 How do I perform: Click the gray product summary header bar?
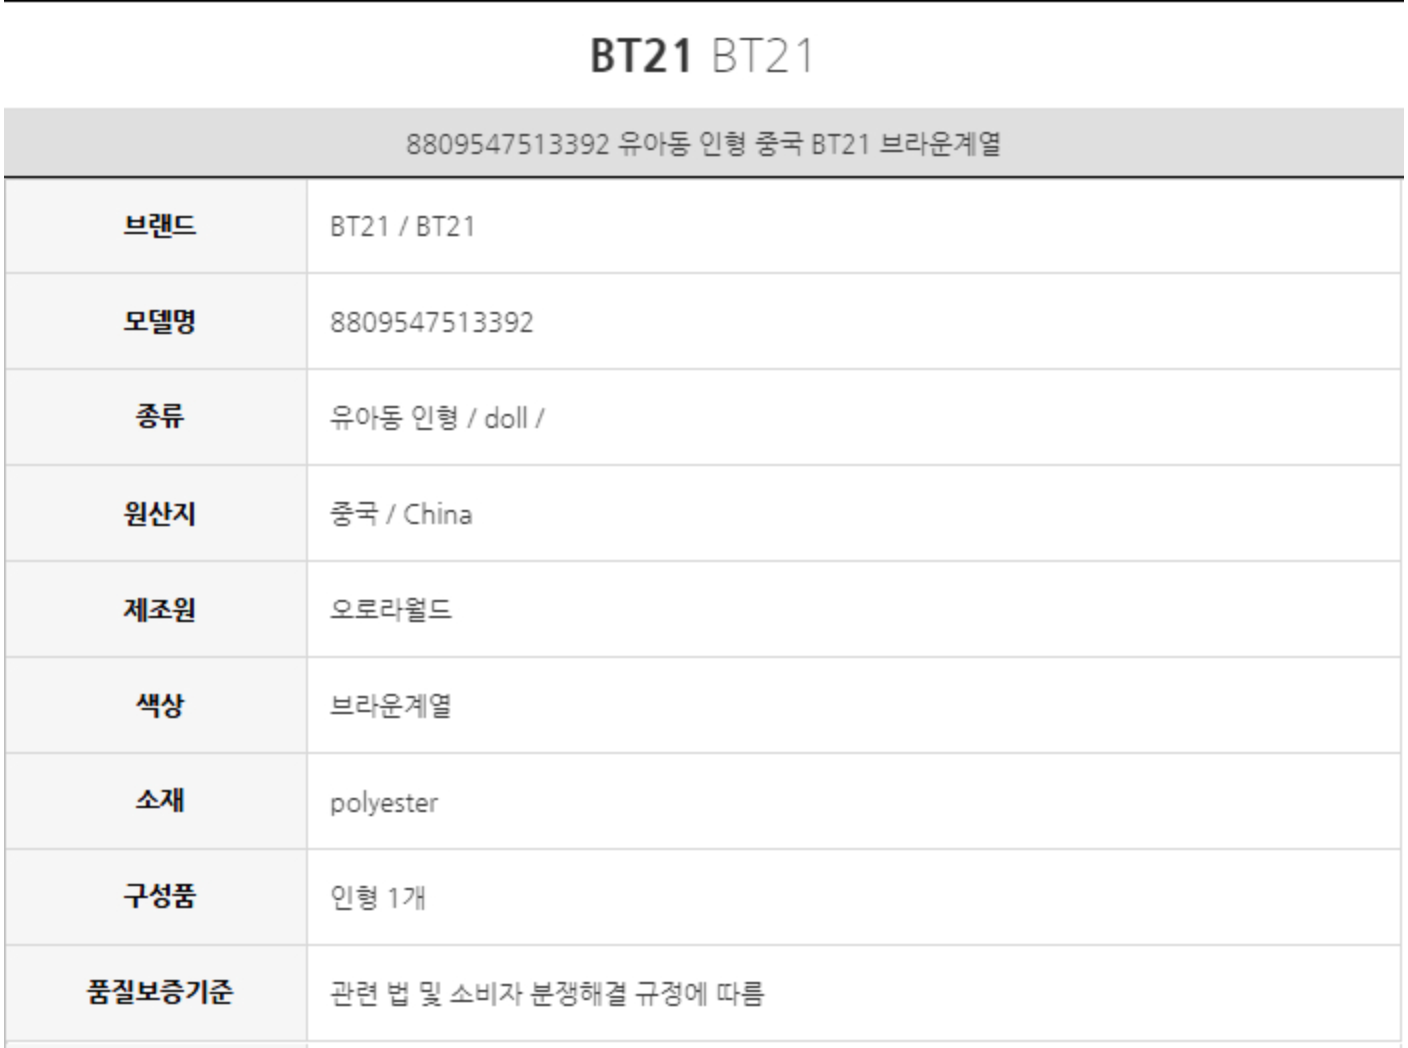(x=703, y=144)
